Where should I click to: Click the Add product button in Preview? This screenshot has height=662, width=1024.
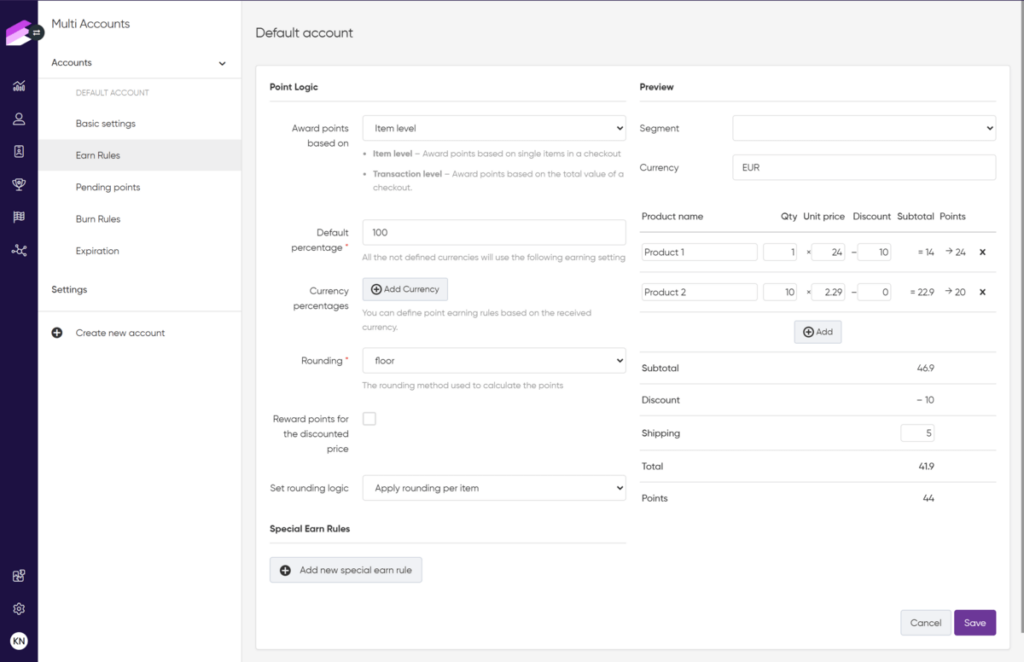(818, 332)
